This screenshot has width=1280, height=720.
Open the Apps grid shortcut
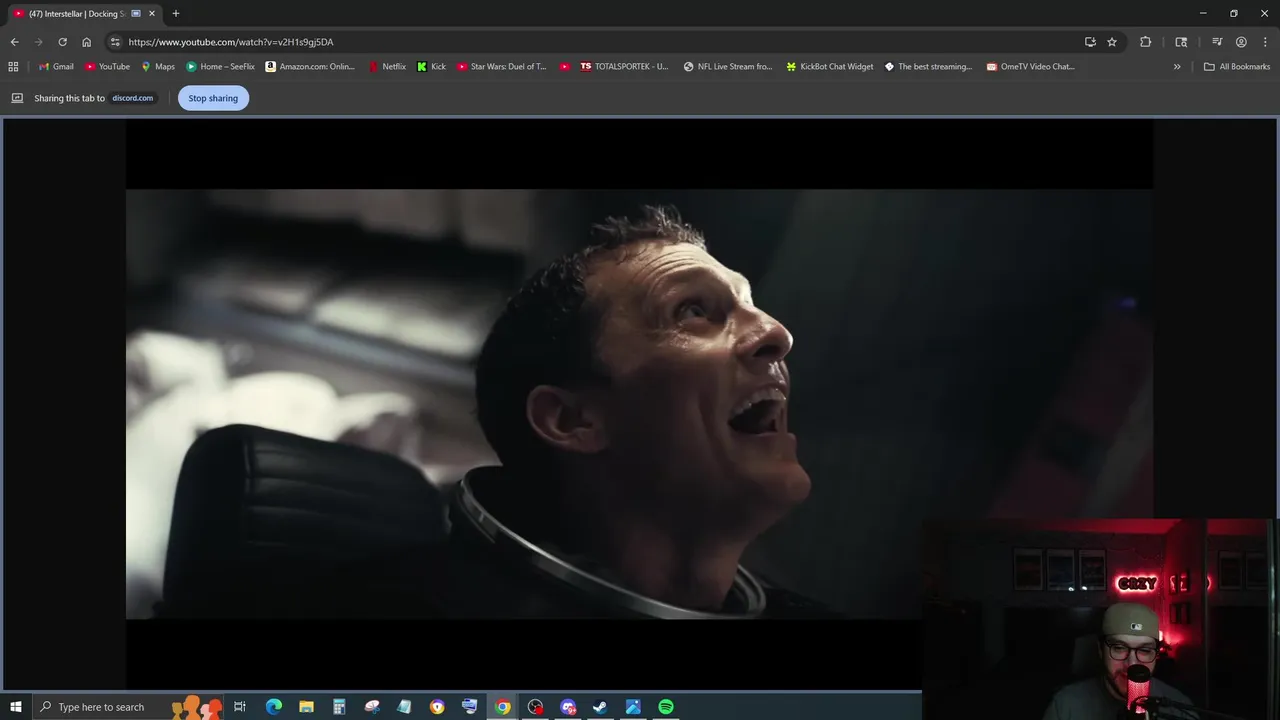(x=13, y=67)
